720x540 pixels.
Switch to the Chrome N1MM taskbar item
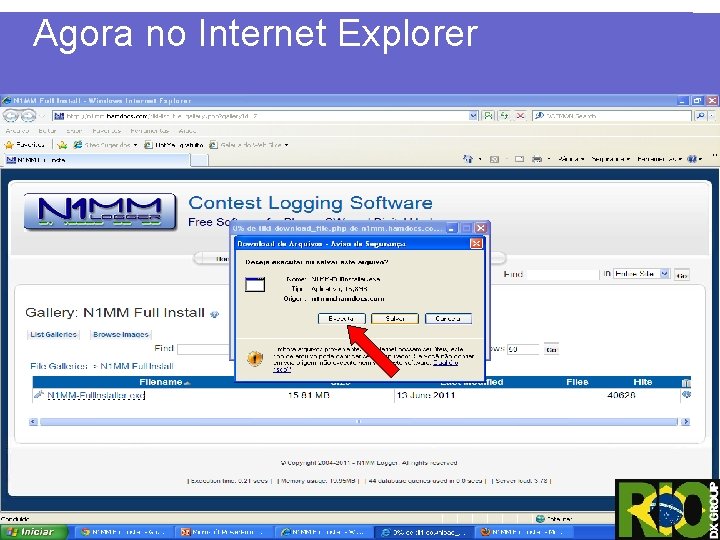coord(122,532)
